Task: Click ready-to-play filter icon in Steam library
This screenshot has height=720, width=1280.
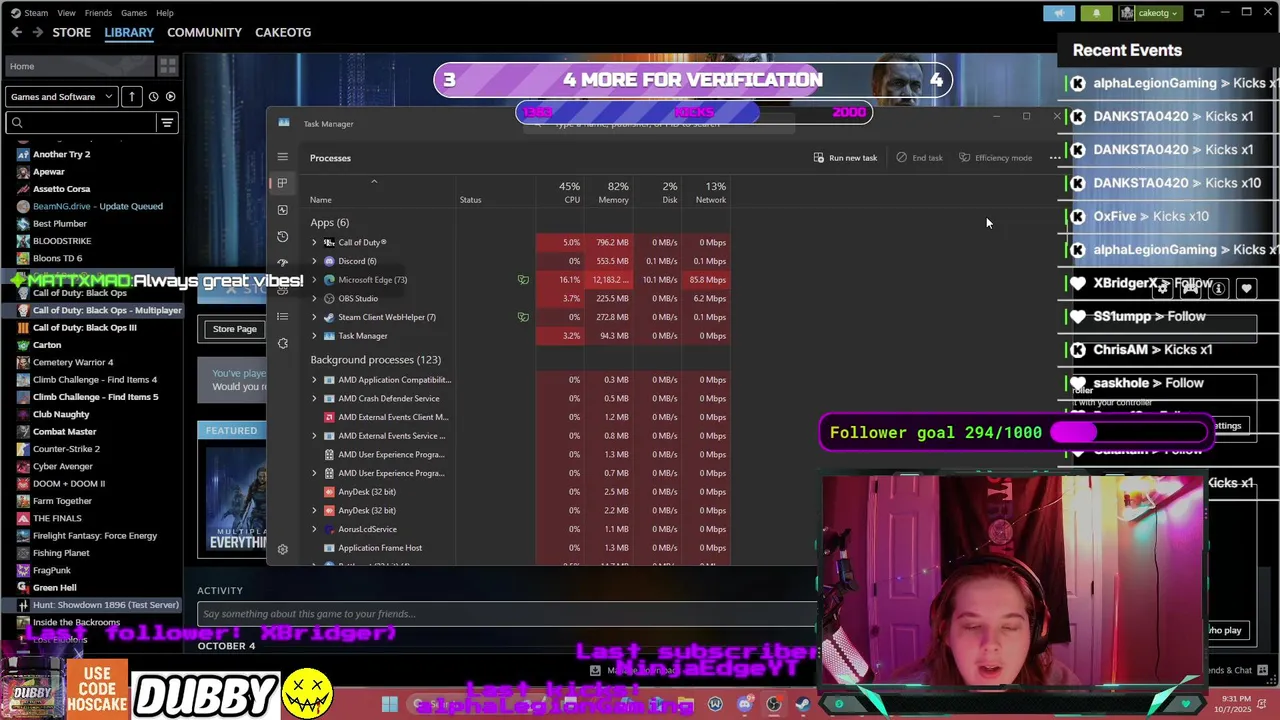Action: pyautogui.click(x=171, y=97)
